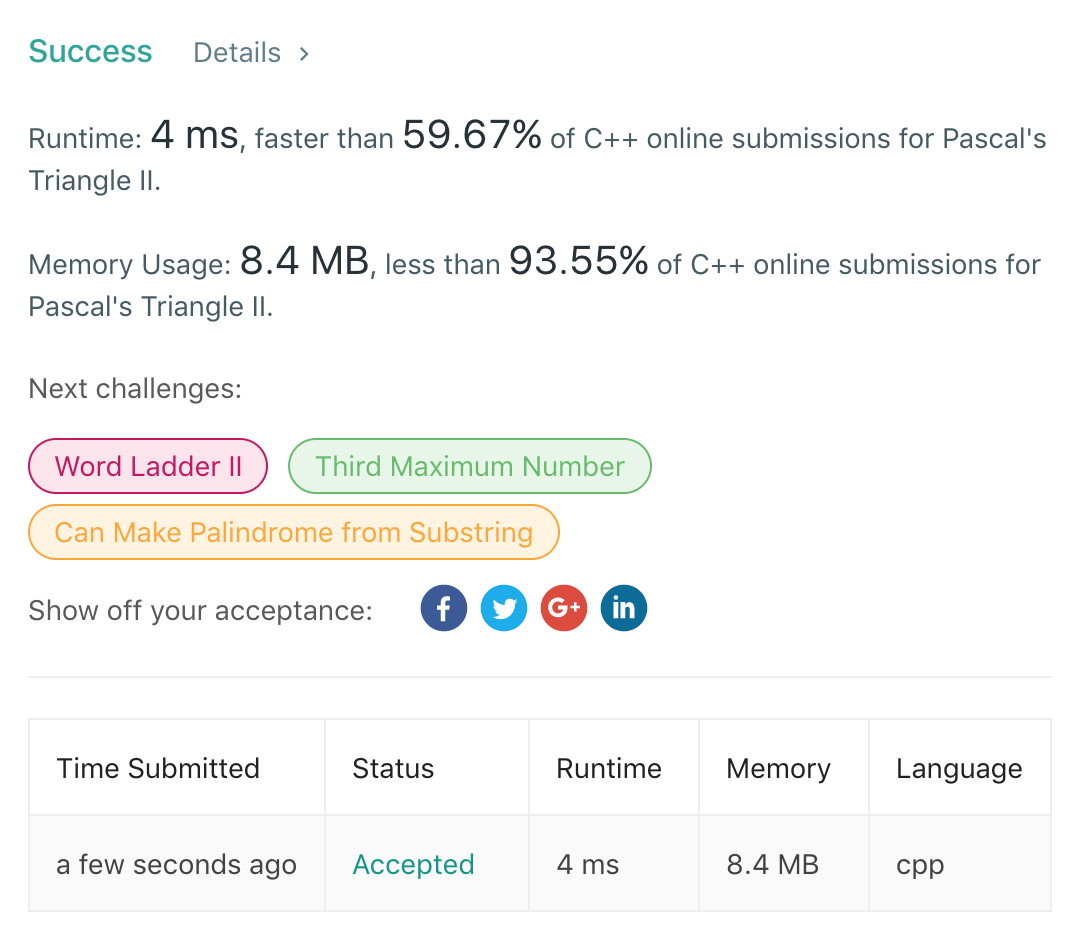The height and width of the screenshot is (948, 1090).
Task: Click the Google+ share icon
Action: pos(564,608)
